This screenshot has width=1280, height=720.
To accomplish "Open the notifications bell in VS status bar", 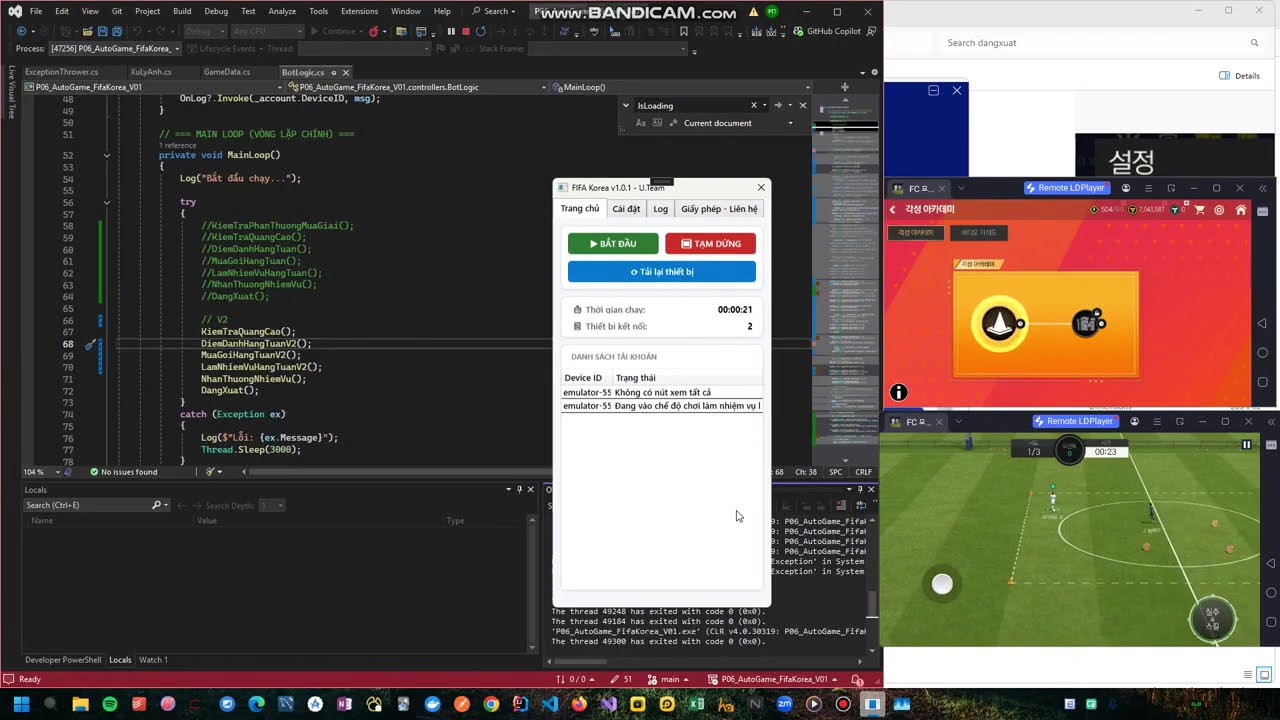I will pyautogui.click(x=857, y=680).
